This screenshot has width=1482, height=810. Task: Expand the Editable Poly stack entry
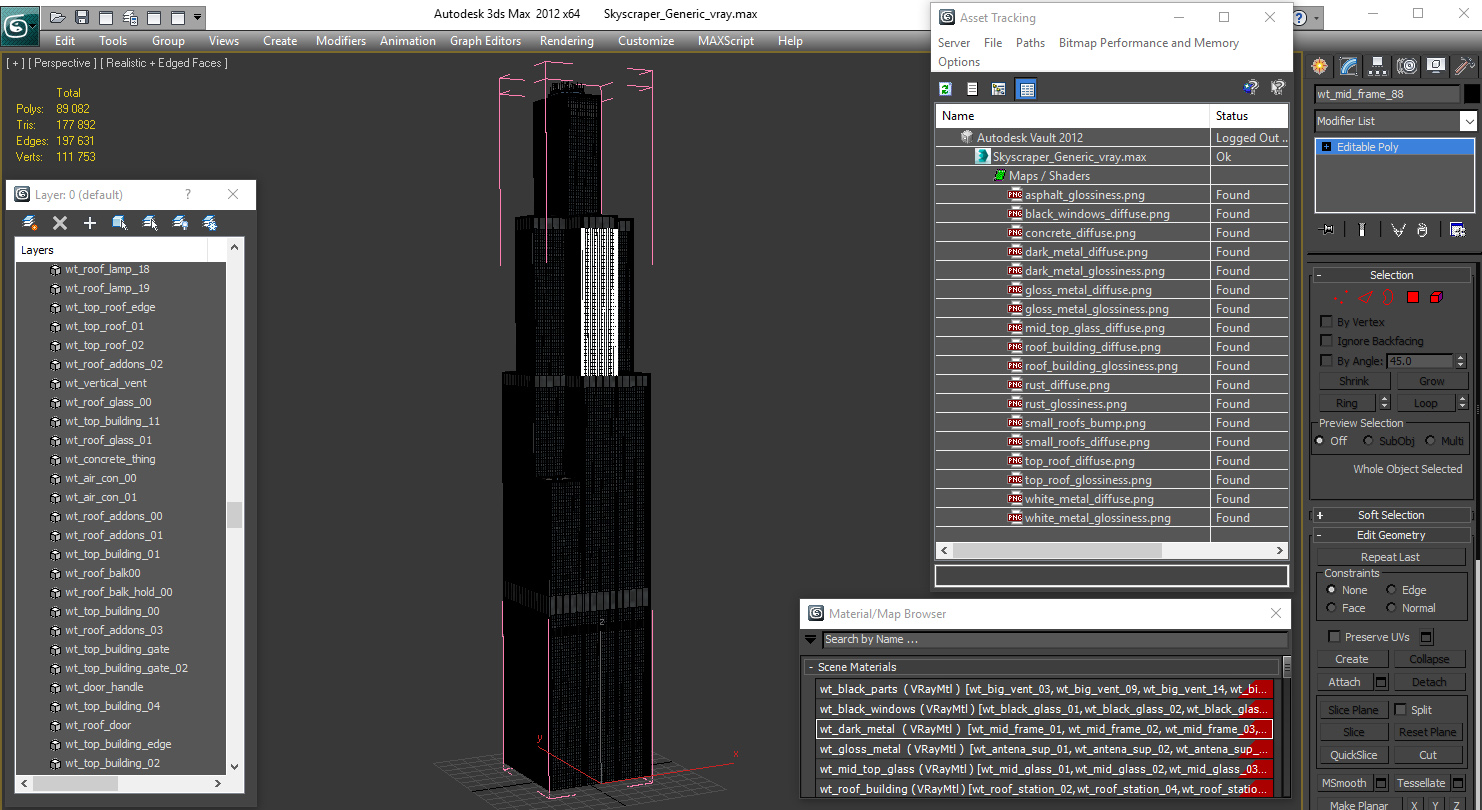pyautogui.click(x=1326, y=147)
